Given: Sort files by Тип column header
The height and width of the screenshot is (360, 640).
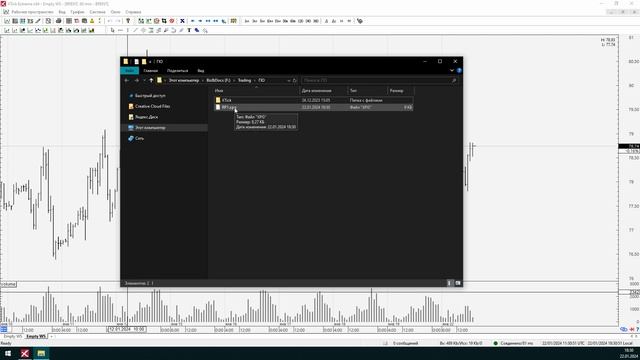Looking at the screenshot, I should 367,91.
